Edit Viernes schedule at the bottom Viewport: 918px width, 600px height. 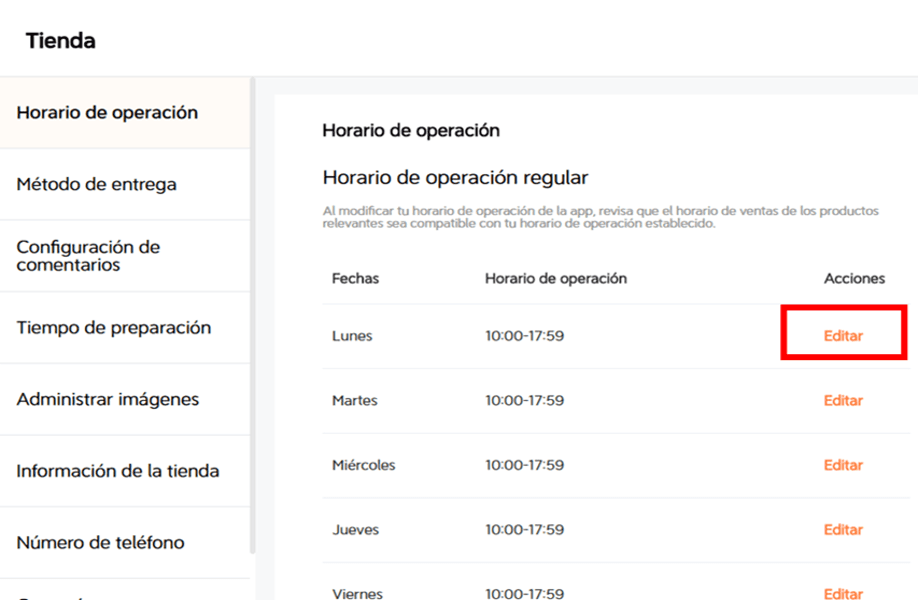843,592
